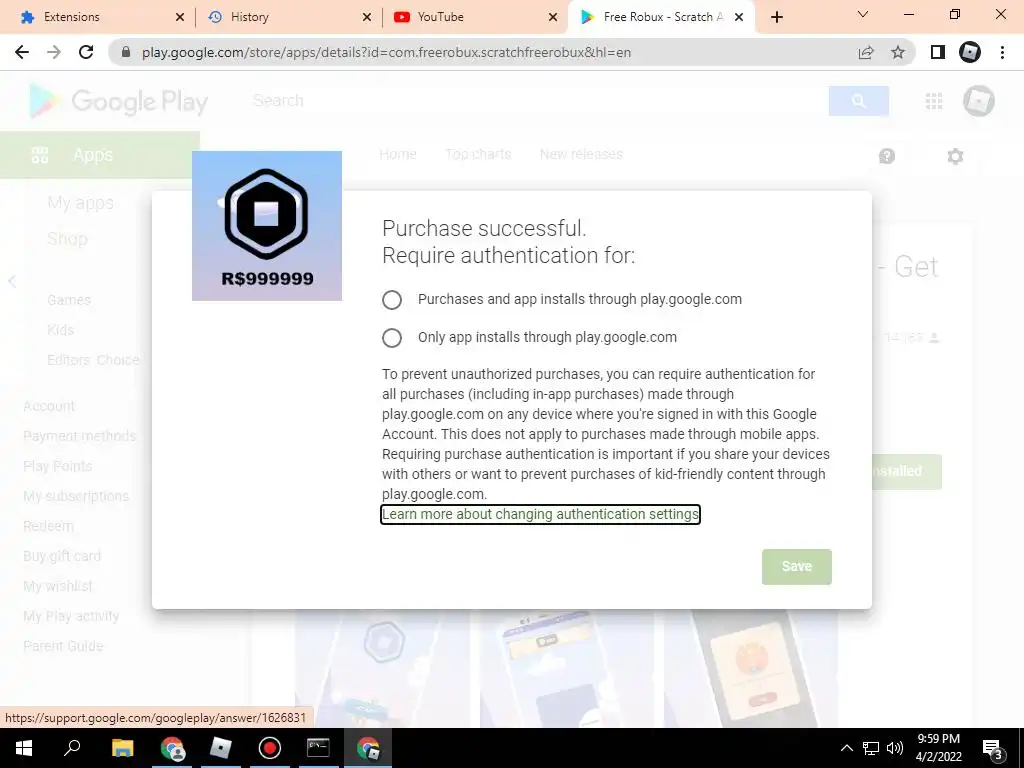Close the YouTube tab
This screenshot has width=1024, height=768.
pyautogui.click(x=553, y=18)
